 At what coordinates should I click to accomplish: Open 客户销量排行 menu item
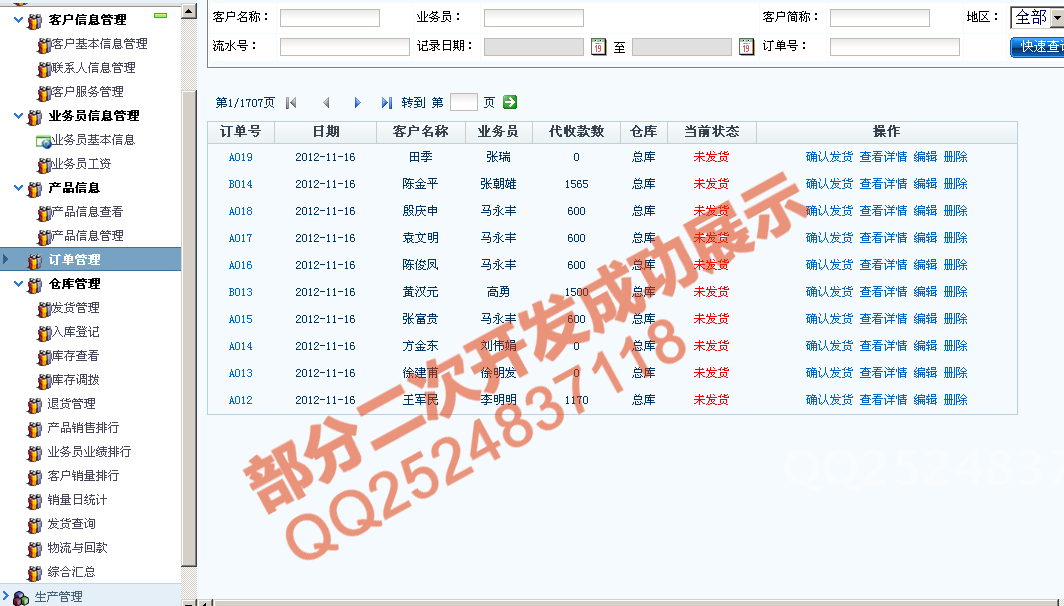(x=83, y=476)
